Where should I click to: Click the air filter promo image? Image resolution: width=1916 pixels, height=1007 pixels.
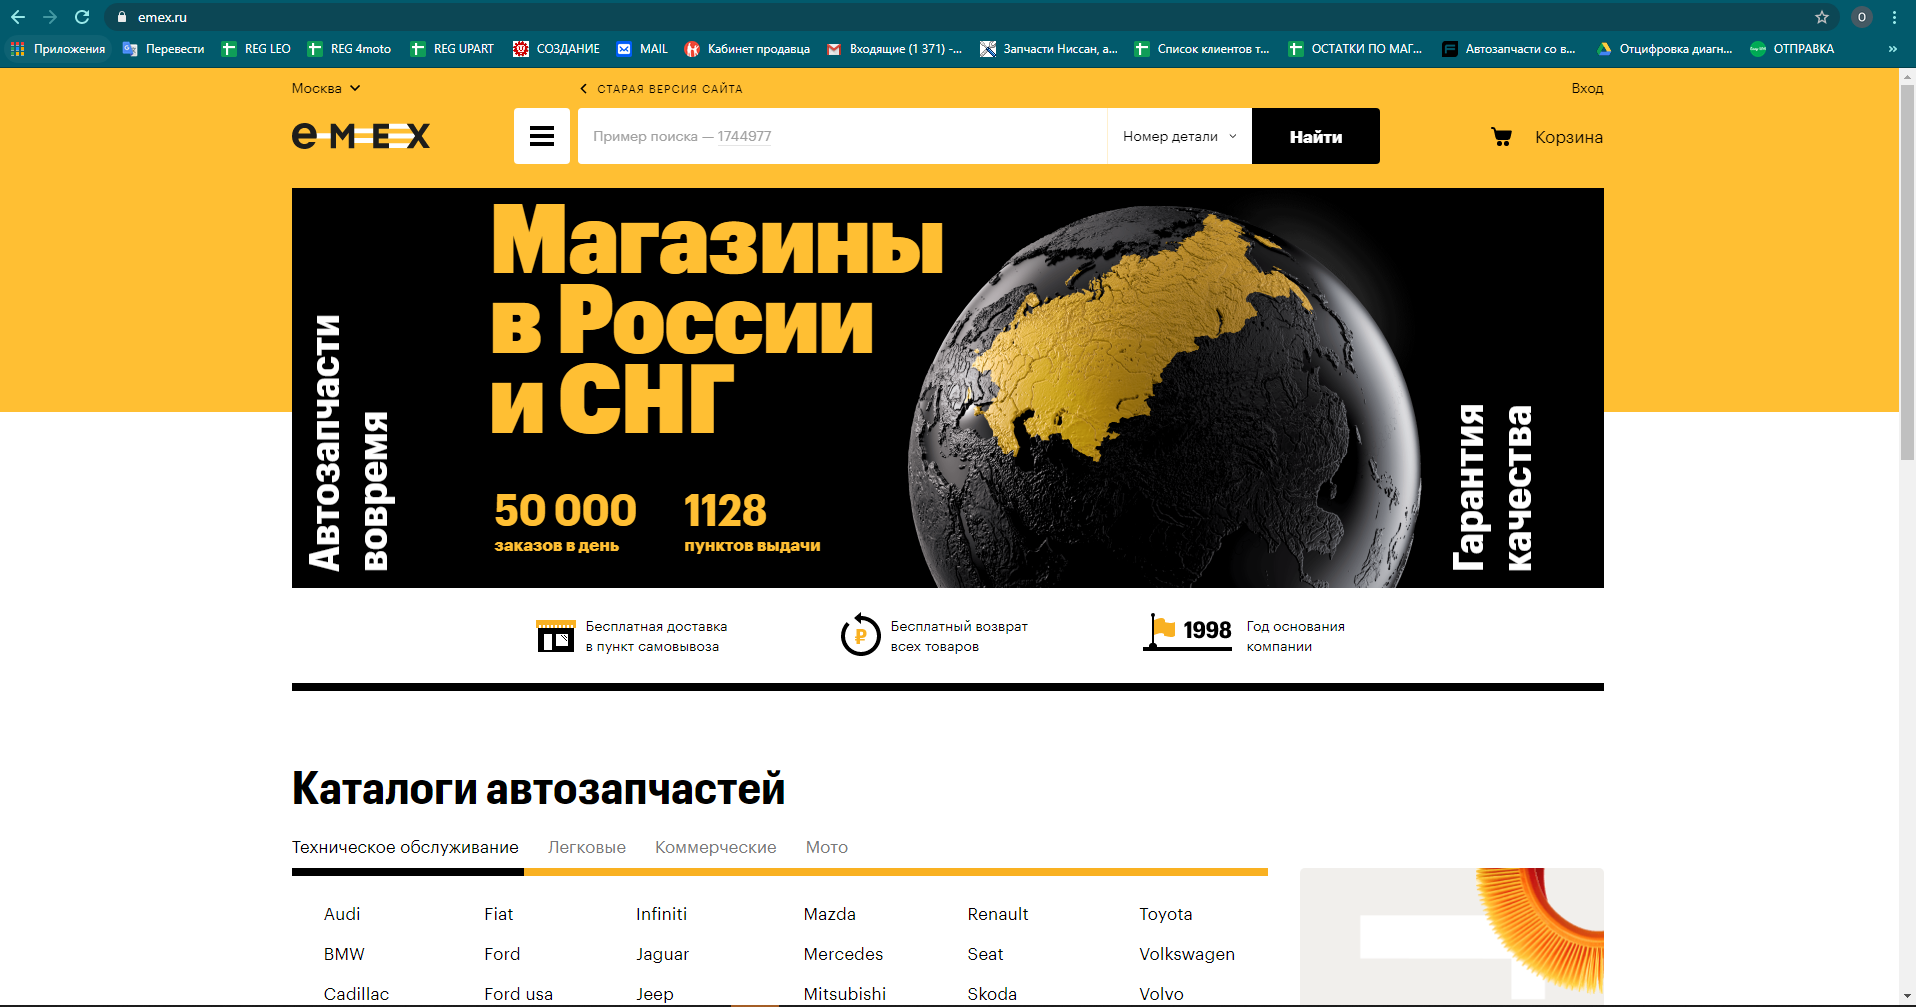tap(1452, 937)
